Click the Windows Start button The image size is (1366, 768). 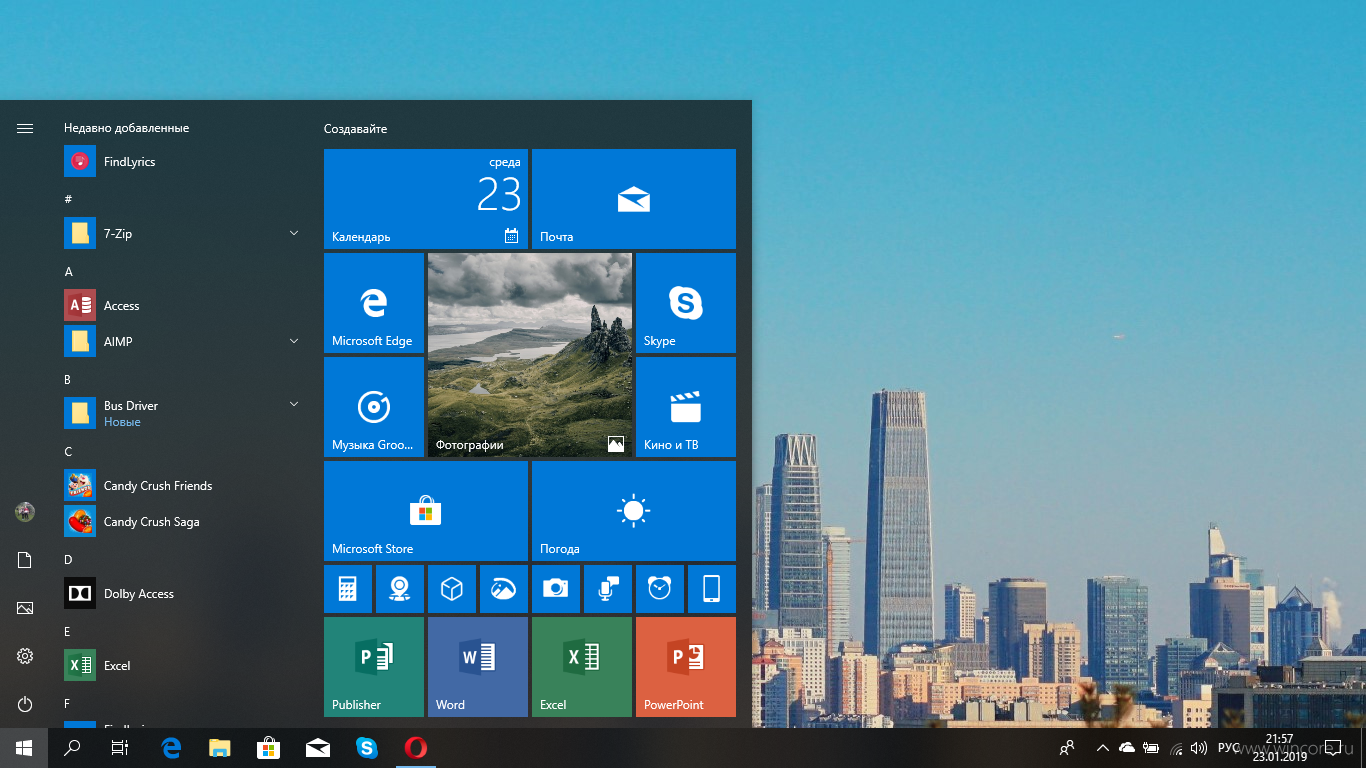24,748
